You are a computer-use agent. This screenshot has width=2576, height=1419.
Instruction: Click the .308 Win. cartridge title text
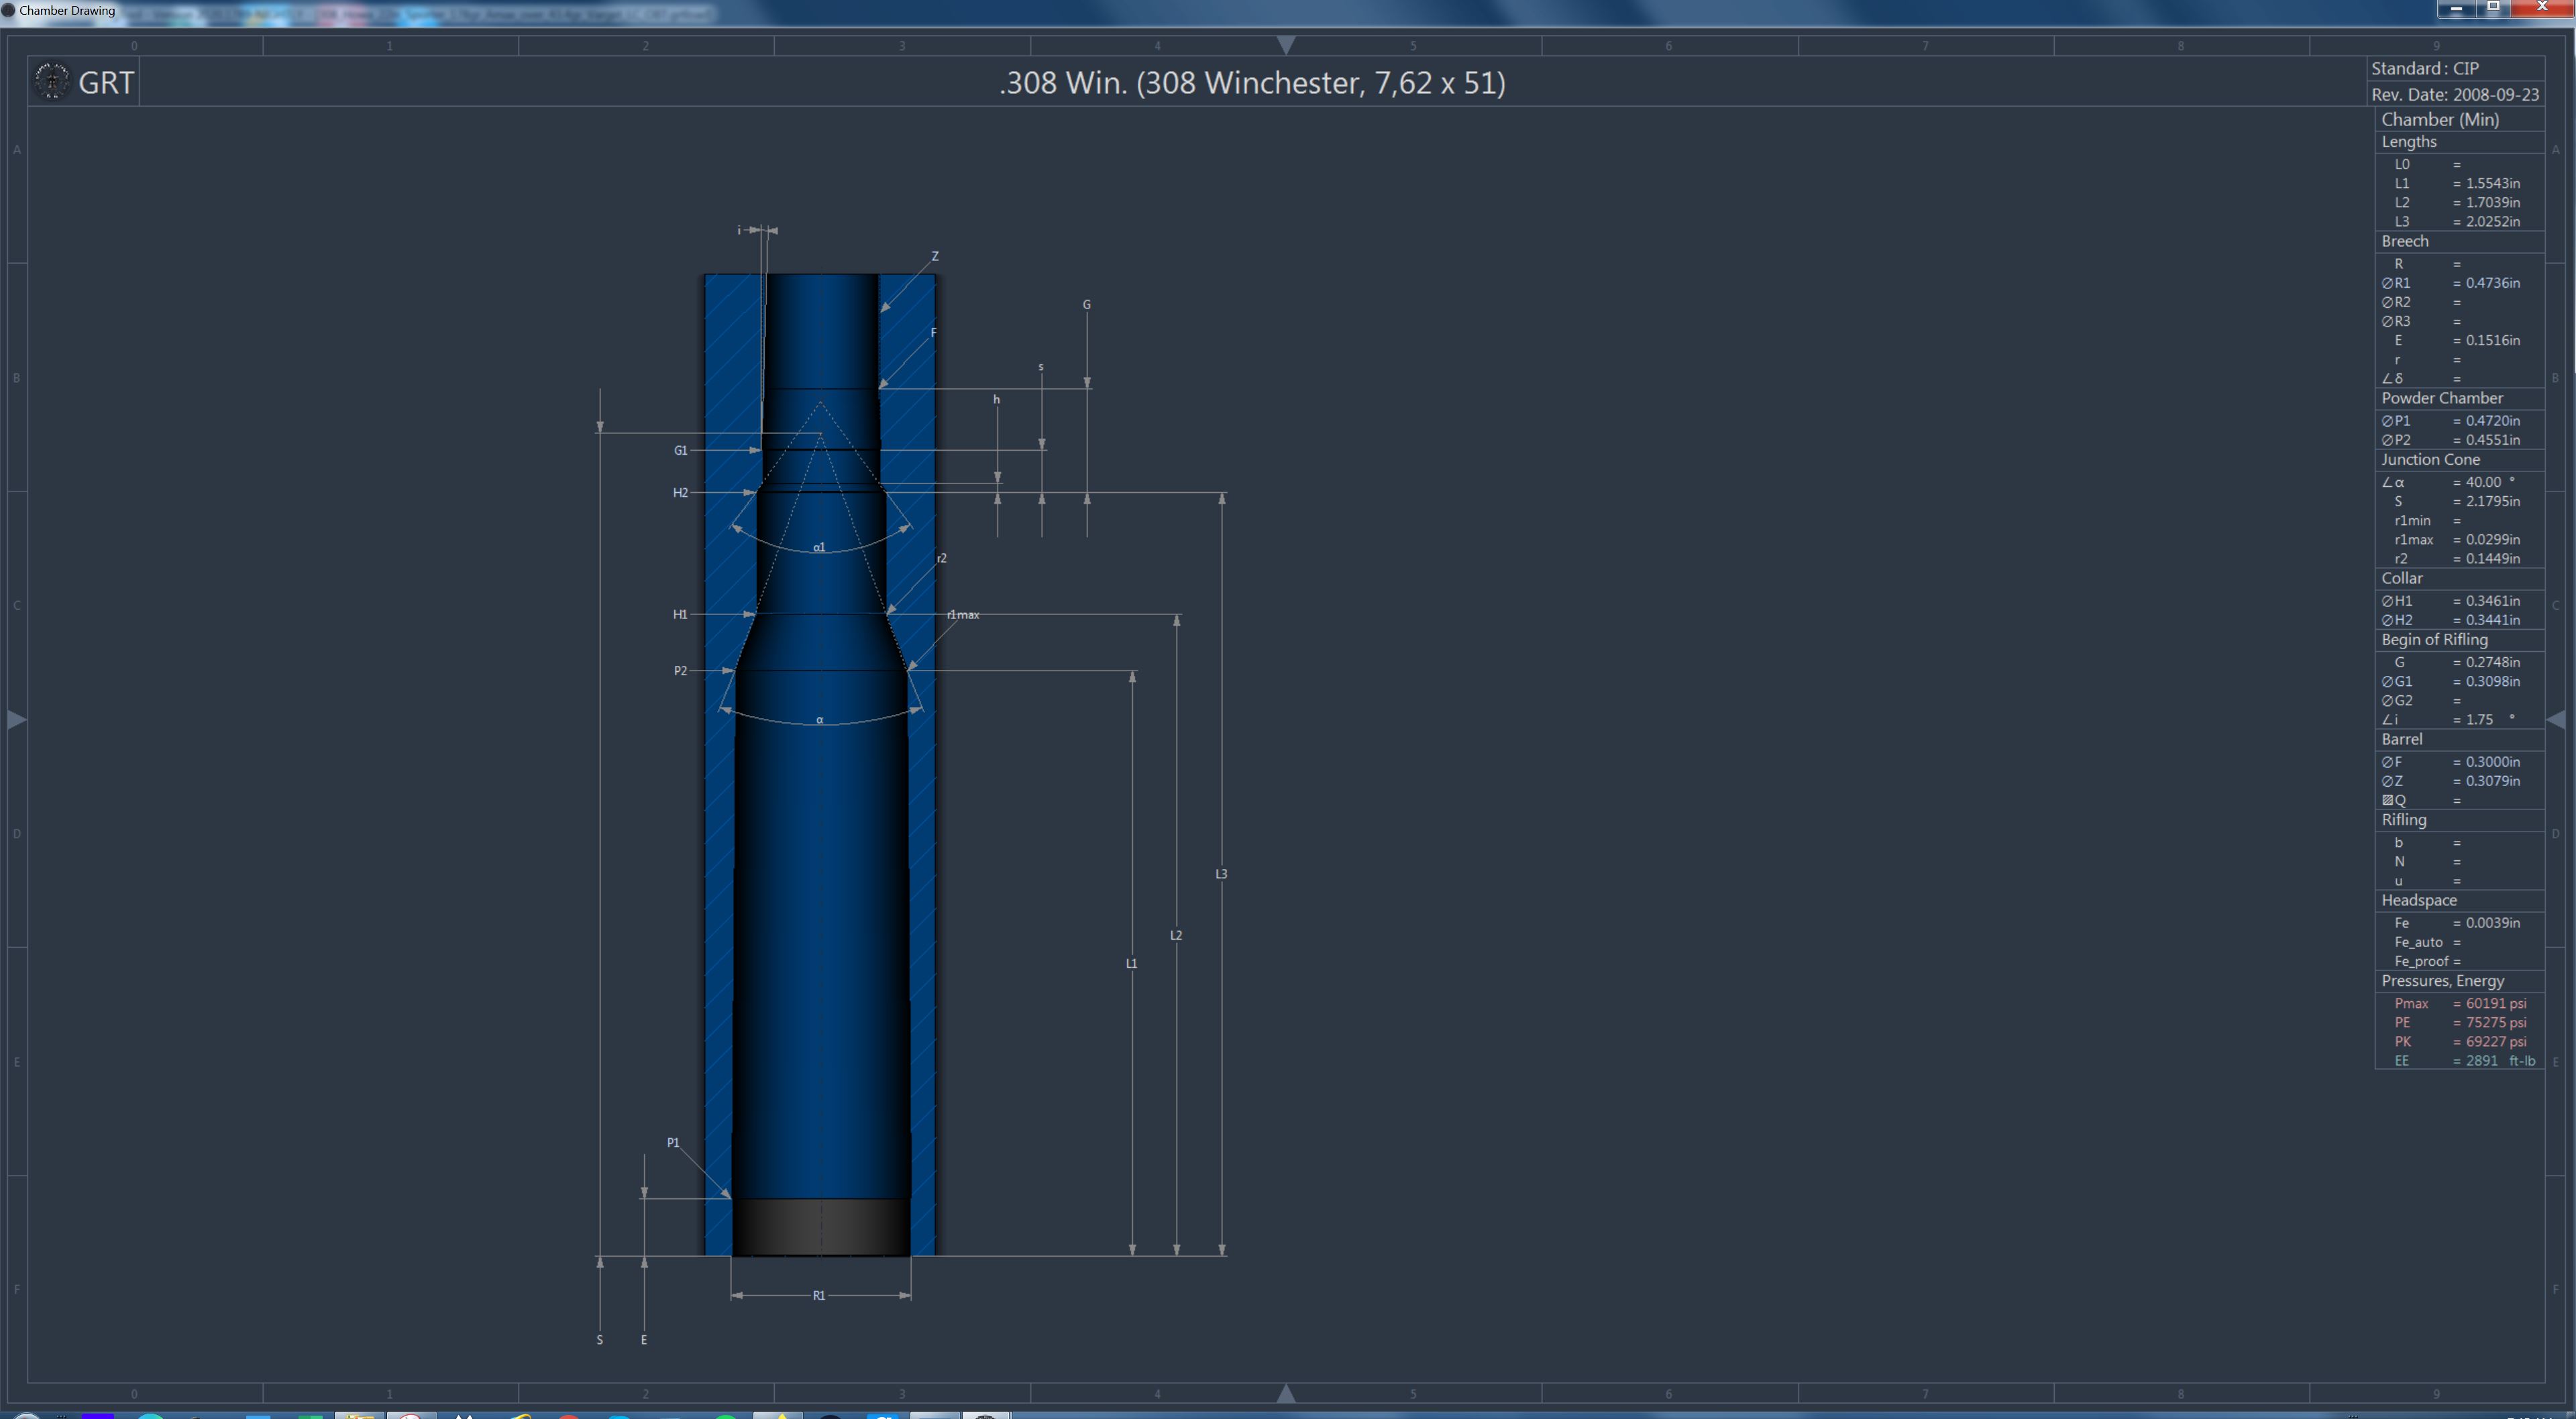click(1252, 82)
